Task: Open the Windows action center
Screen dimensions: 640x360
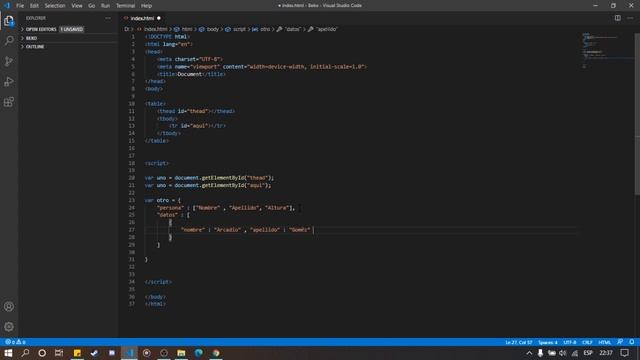Action: click(625, 353)
